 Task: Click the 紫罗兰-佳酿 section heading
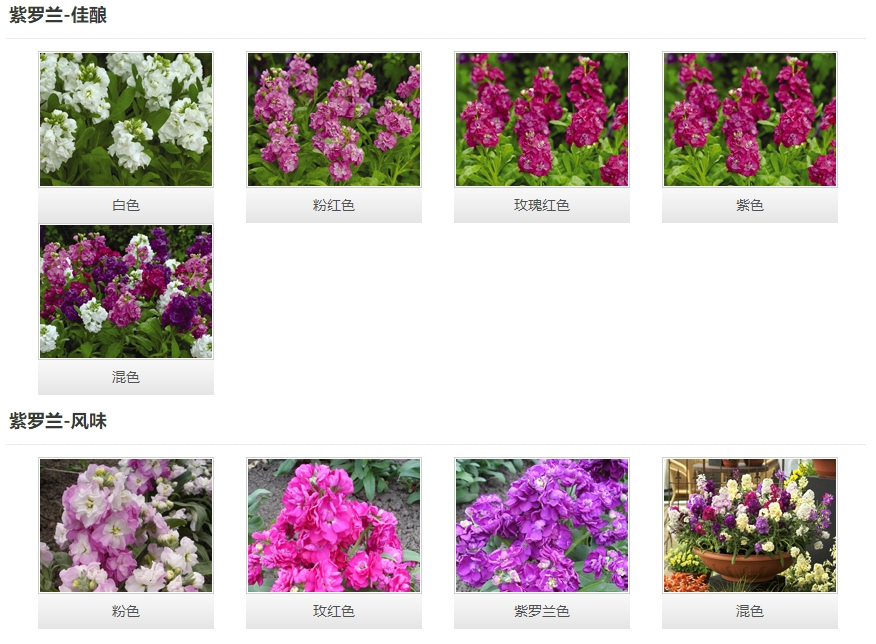58,16
